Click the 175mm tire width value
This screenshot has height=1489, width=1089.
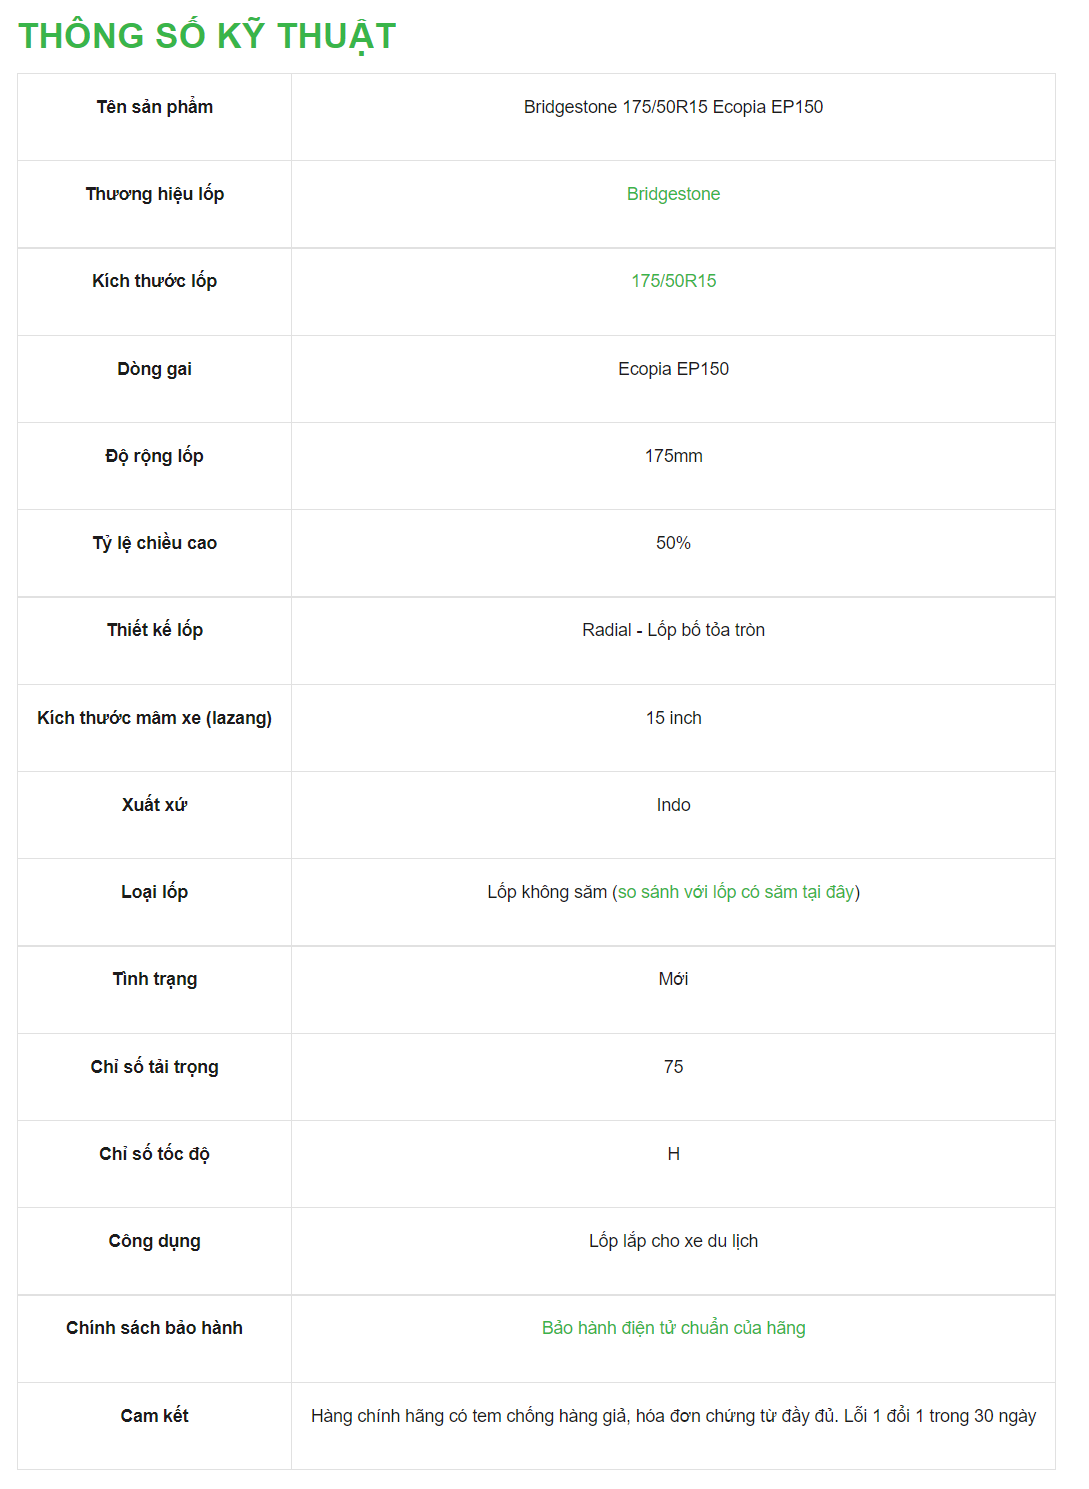(x=673, y=456)
